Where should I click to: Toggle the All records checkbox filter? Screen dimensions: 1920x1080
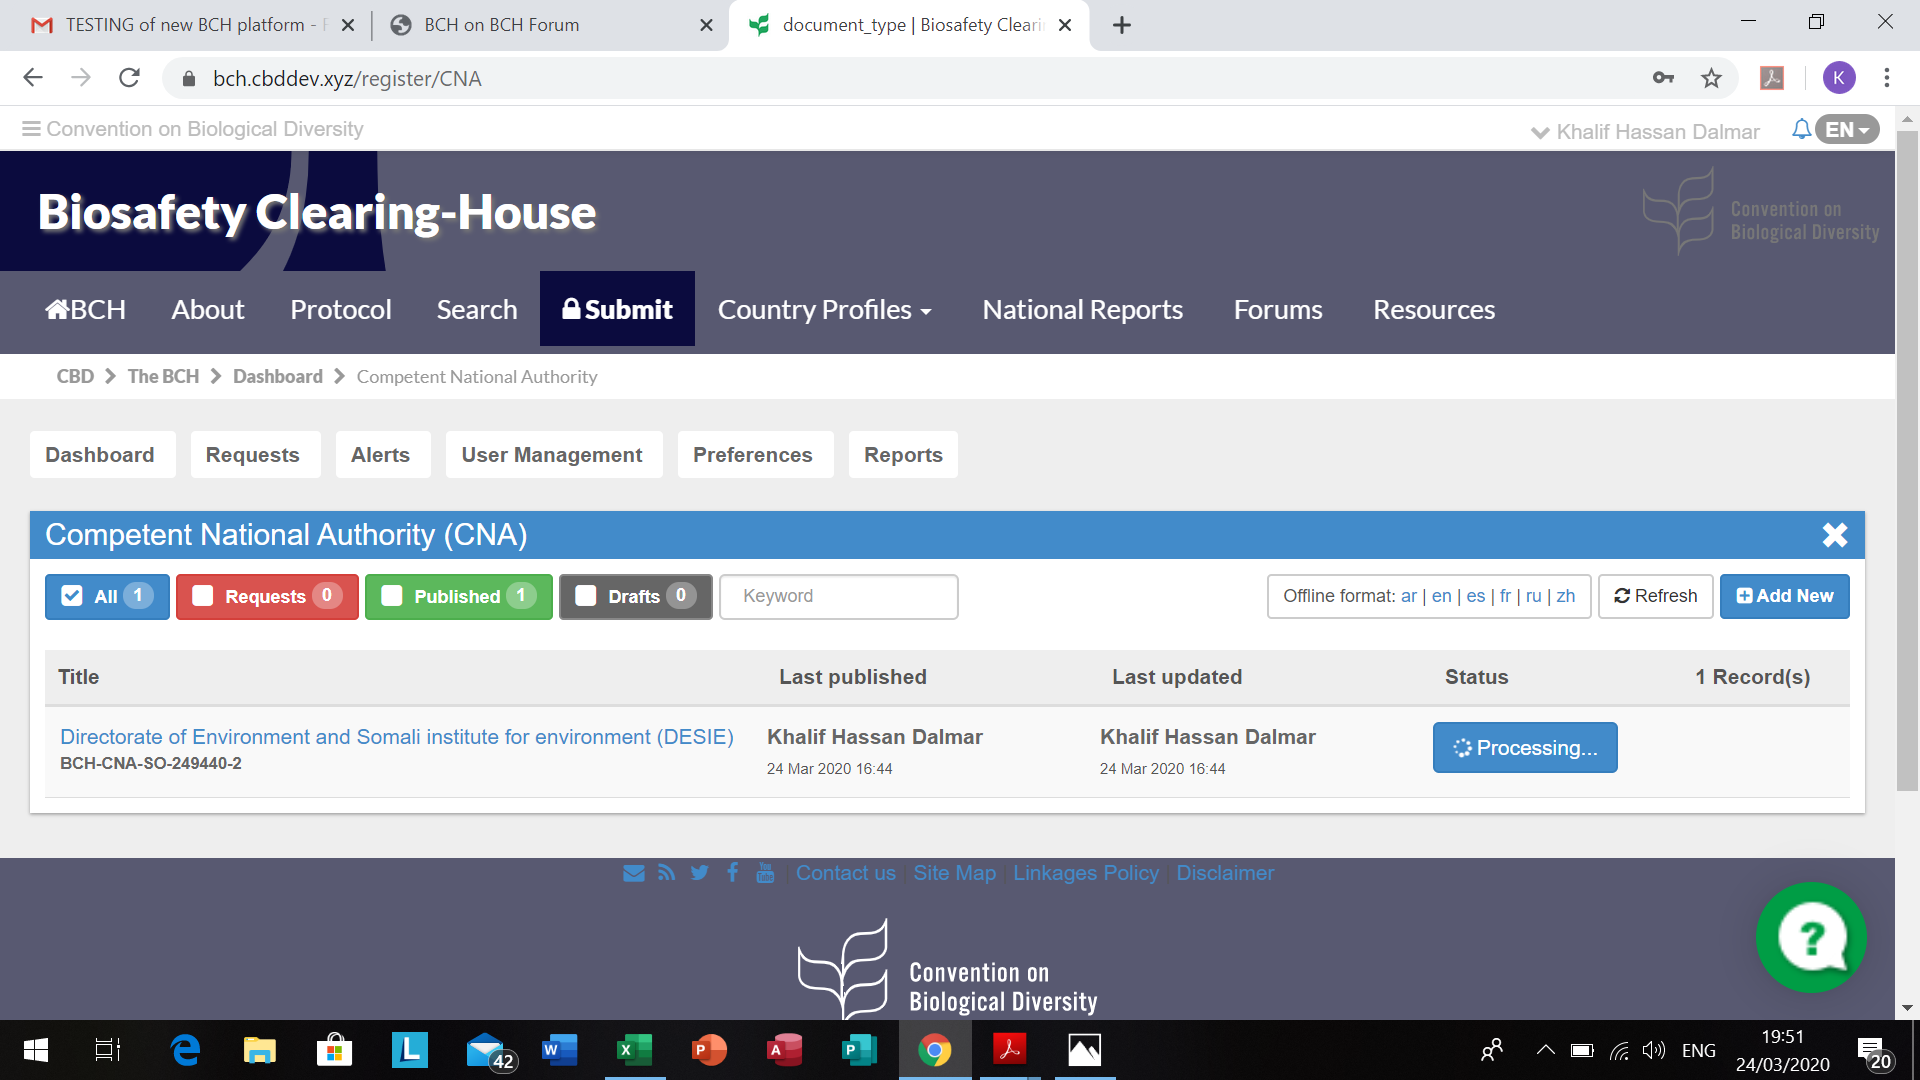[x=72, y=596]
